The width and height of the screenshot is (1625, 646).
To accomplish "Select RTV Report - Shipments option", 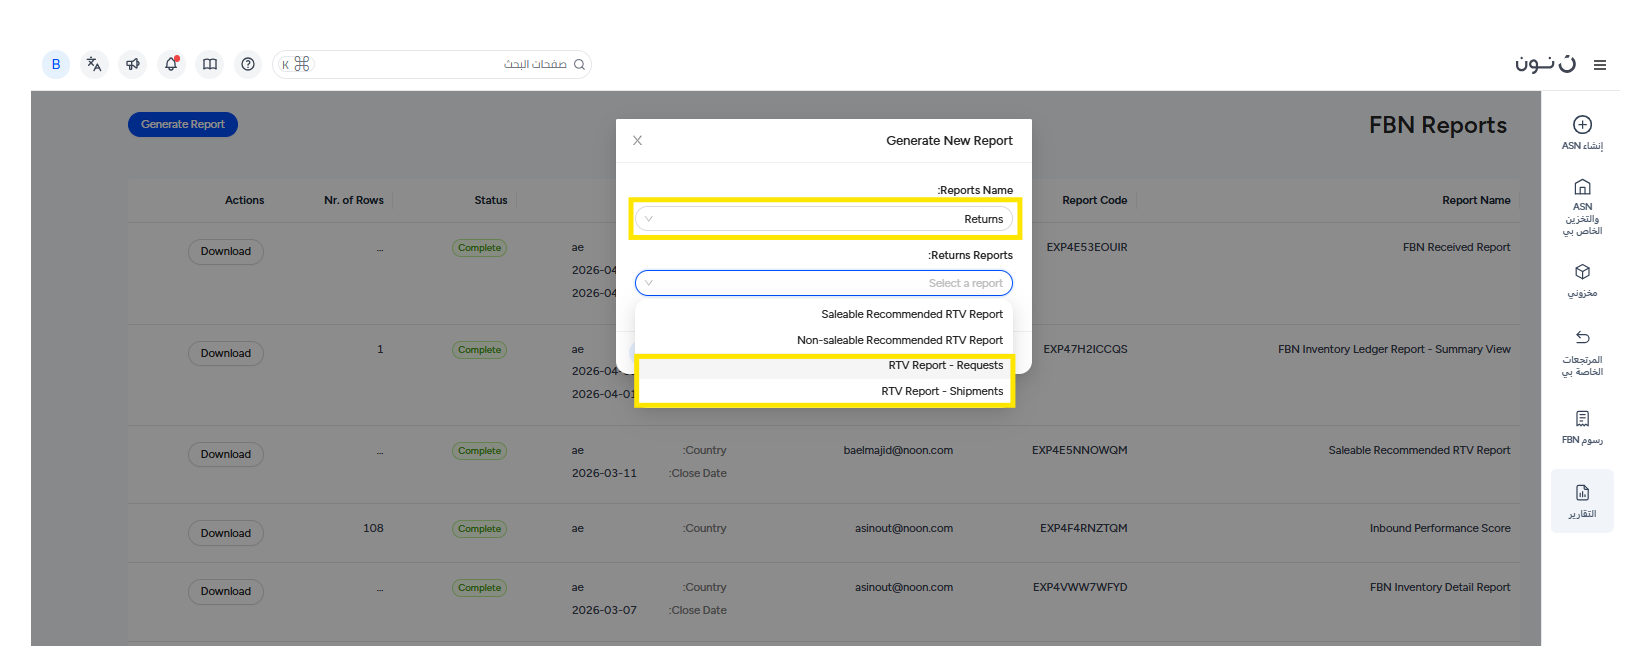I will pos(941,391).
